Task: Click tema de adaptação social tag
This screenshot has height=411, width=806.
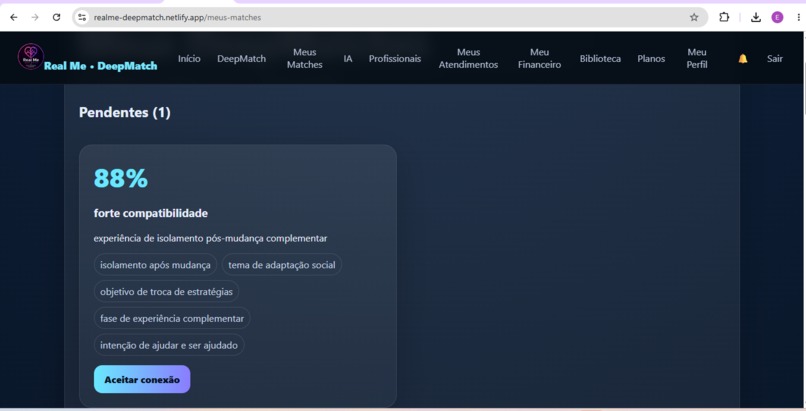Action: pos(282,265)
